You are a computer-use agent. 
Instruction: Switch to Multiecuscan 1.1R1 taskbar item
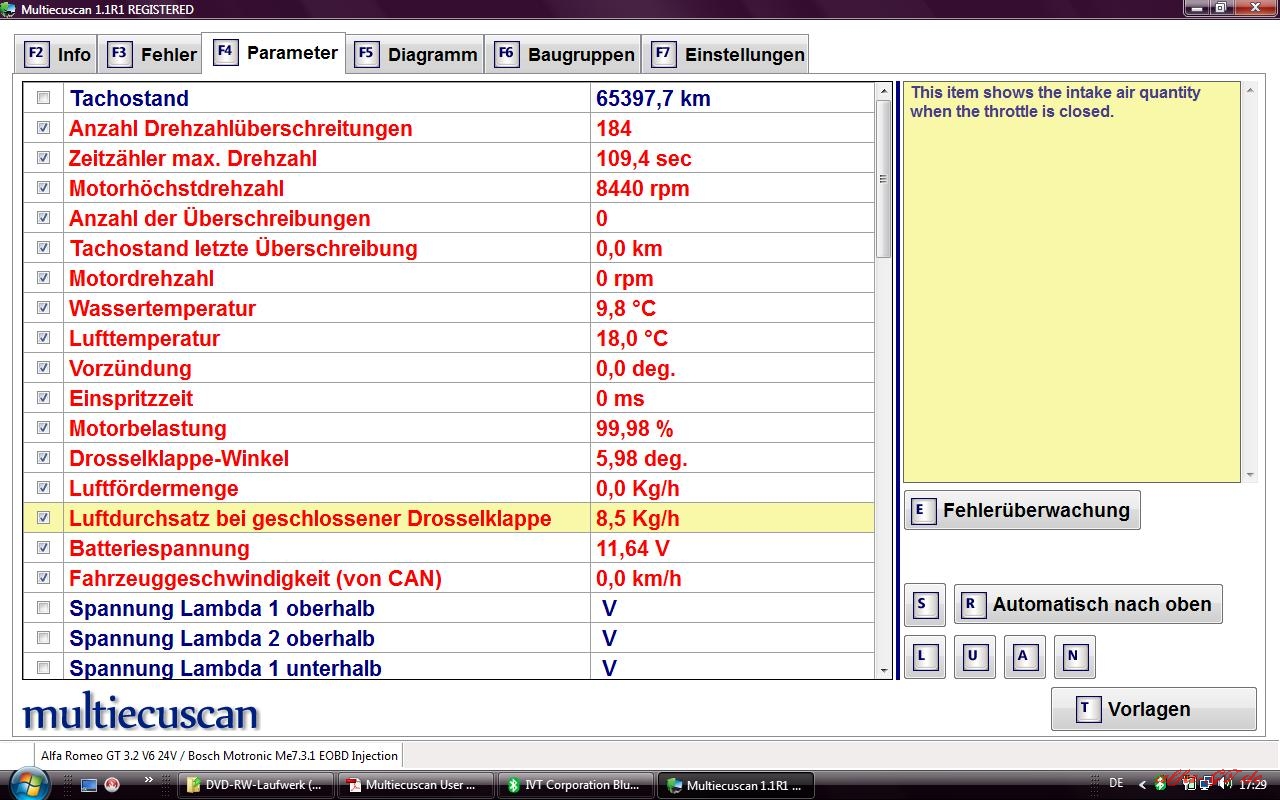click(x=736, y=785)
